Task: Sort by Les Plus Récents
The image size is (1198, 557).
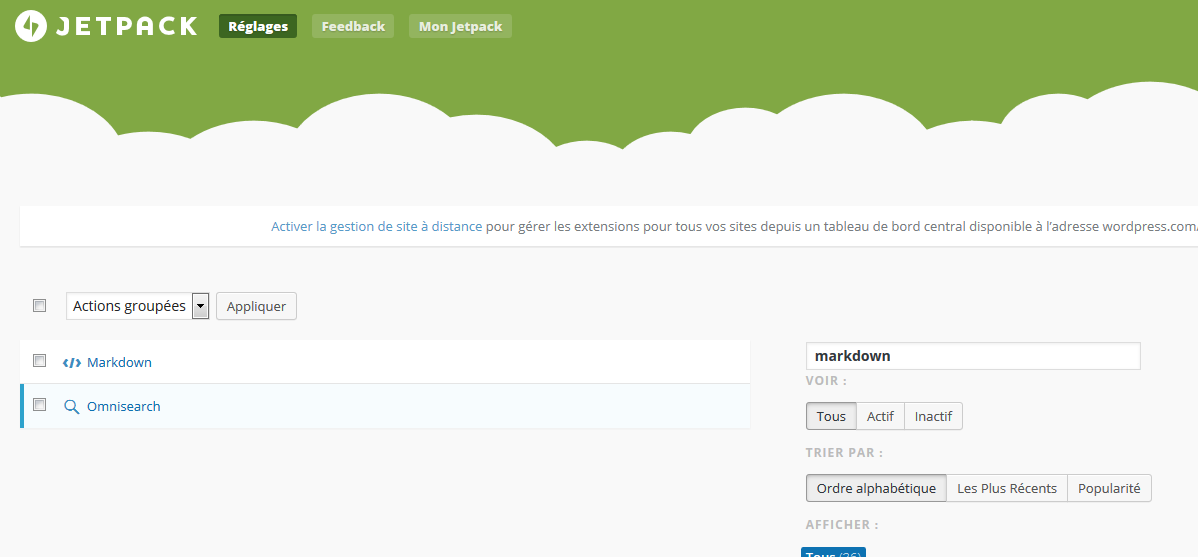Action: pyautogui.click(x=1007, y=488)
